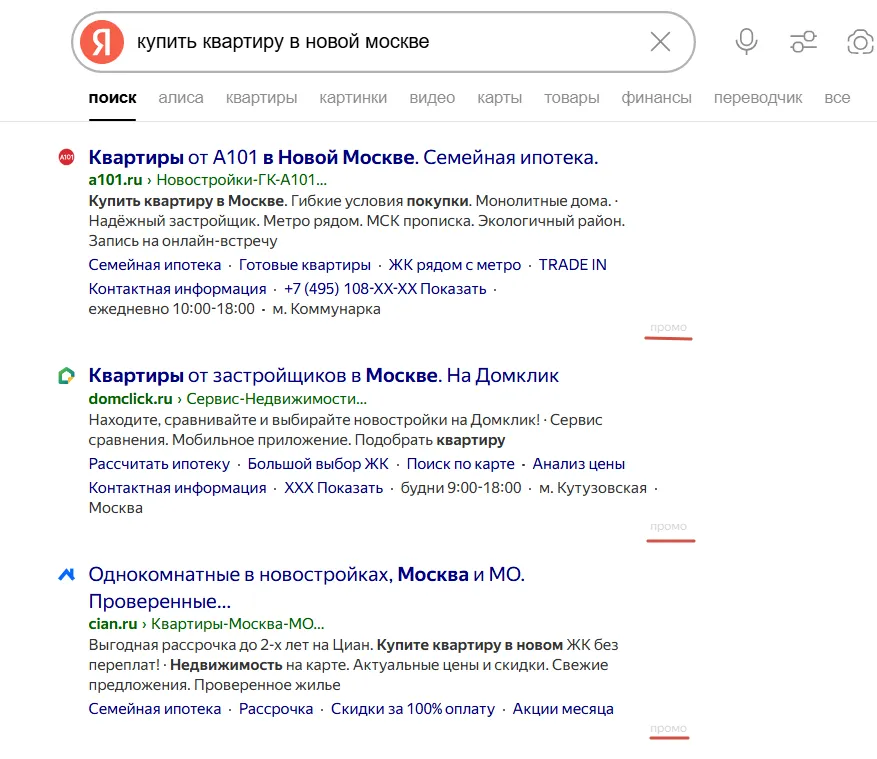Click the Domclick green house favicon
Viewport: 877px width, 759px height.
pos(67,375)
